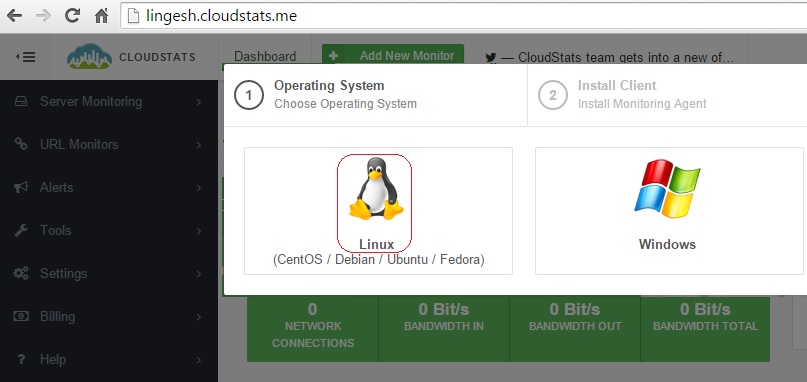Image resolution: width=807 pixels, height=382 pixels.
Task: Click Bandwidth In stat tile
Action: coord(444,328)
